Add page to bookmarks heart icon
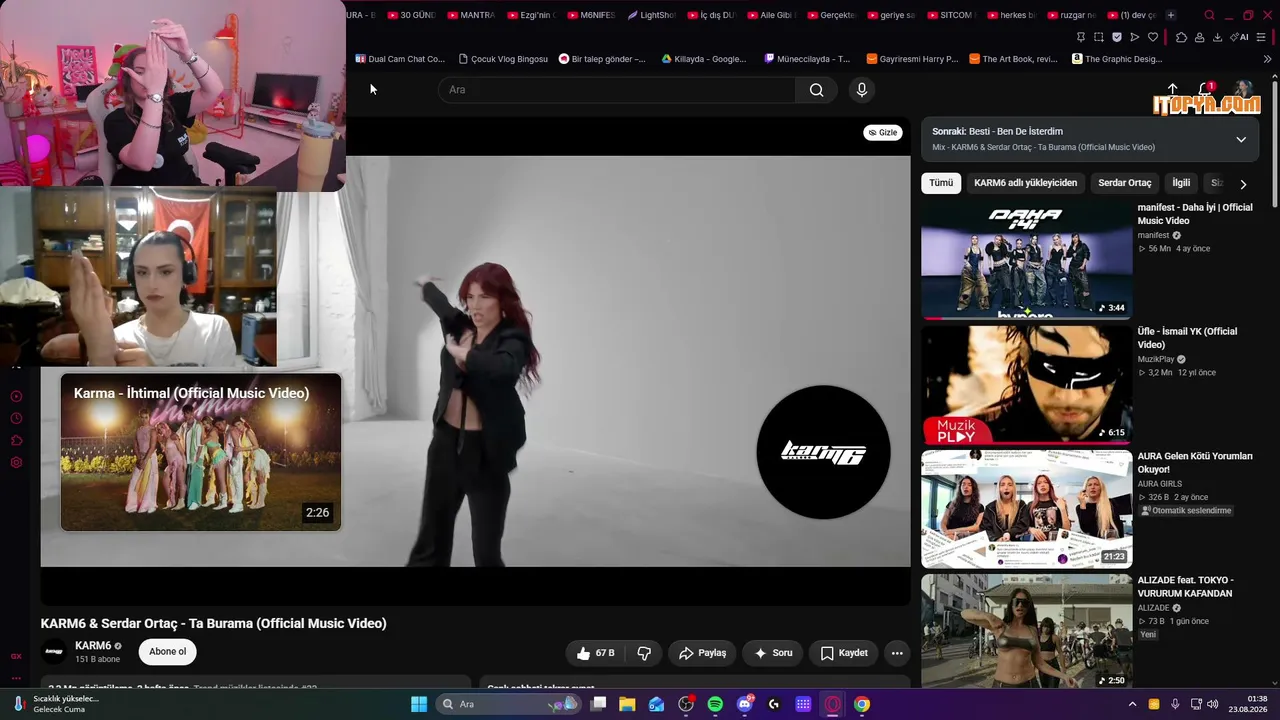This screenshot has width=1280, height=720. pyautogui.click(x=1152, y=37)
